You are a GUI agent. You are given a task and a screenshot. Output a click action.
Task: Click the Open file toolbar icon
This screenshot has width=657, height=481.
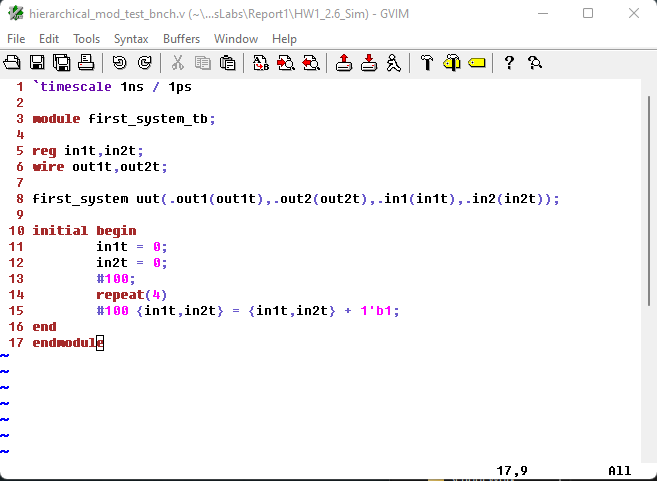pos(12,63)
